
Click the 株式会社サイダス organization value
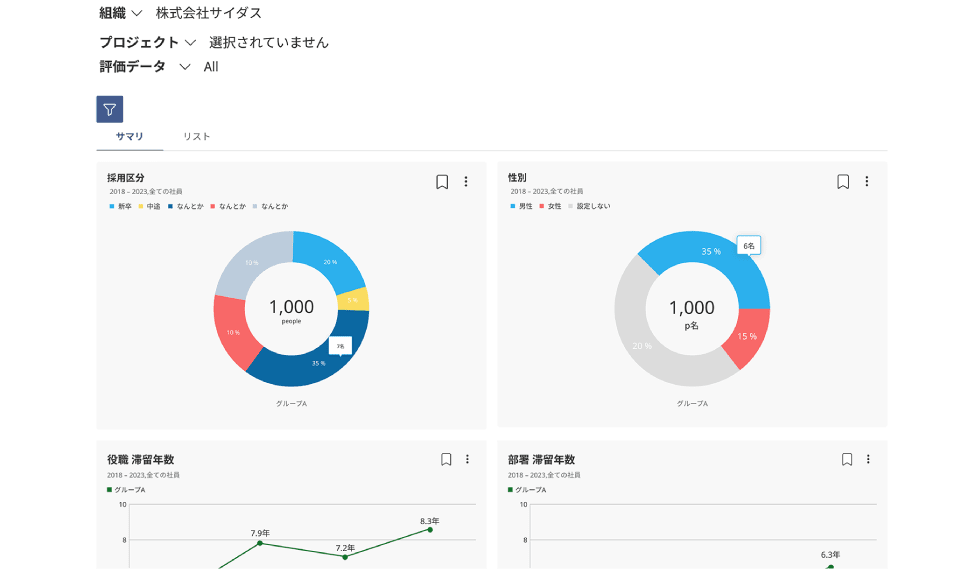click(209, 13)
